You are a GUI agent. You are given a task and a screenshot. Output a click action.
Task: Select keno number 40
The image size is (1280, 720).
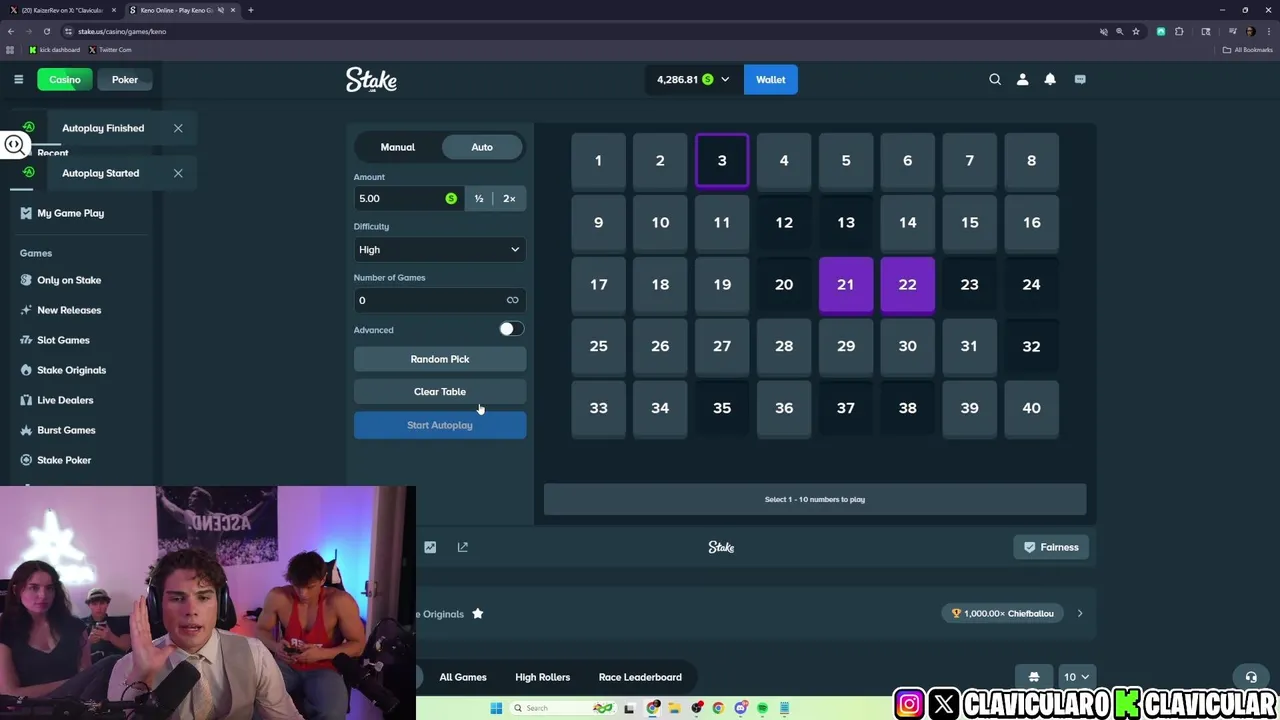point(1031,408)
